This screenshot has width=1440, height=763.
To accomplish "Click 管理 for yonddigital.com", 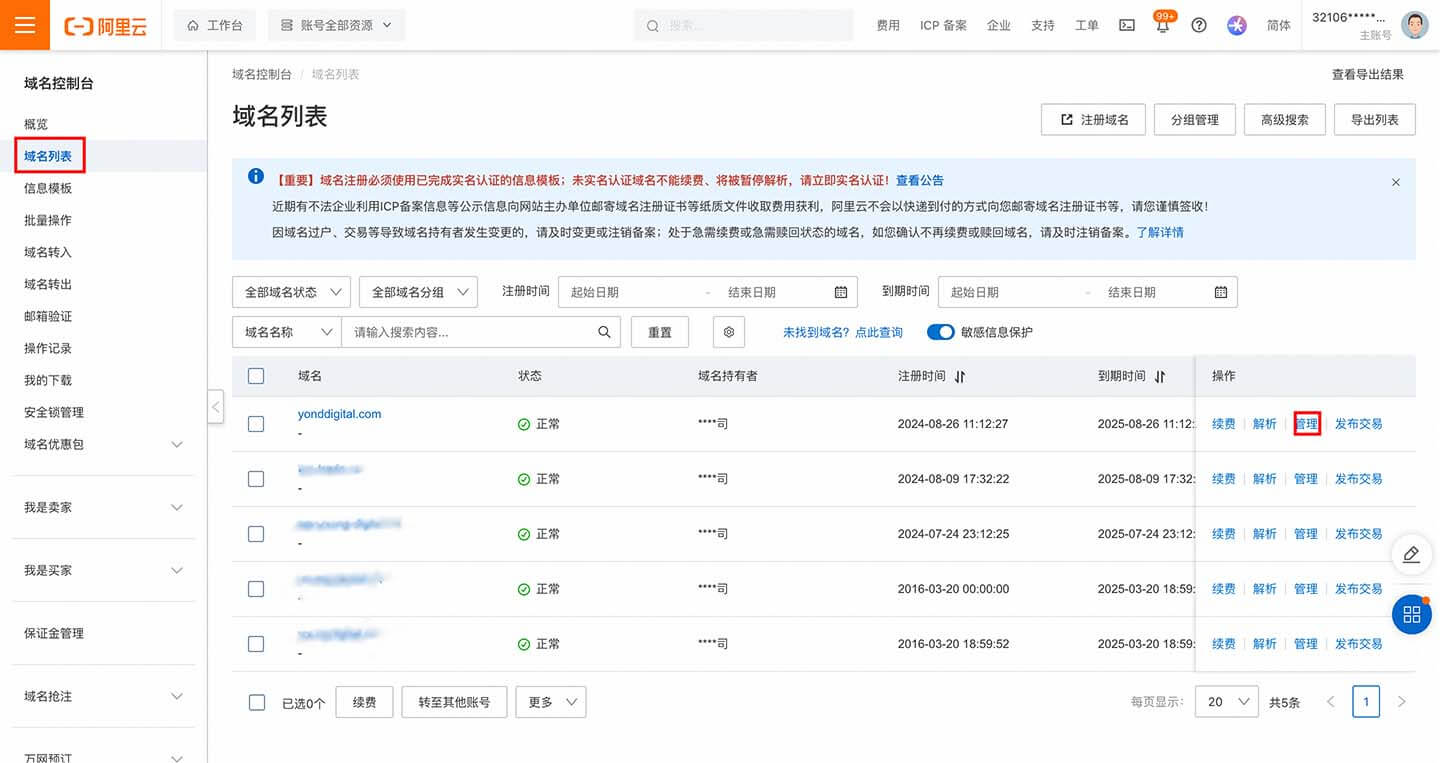I will (1306, 424).
